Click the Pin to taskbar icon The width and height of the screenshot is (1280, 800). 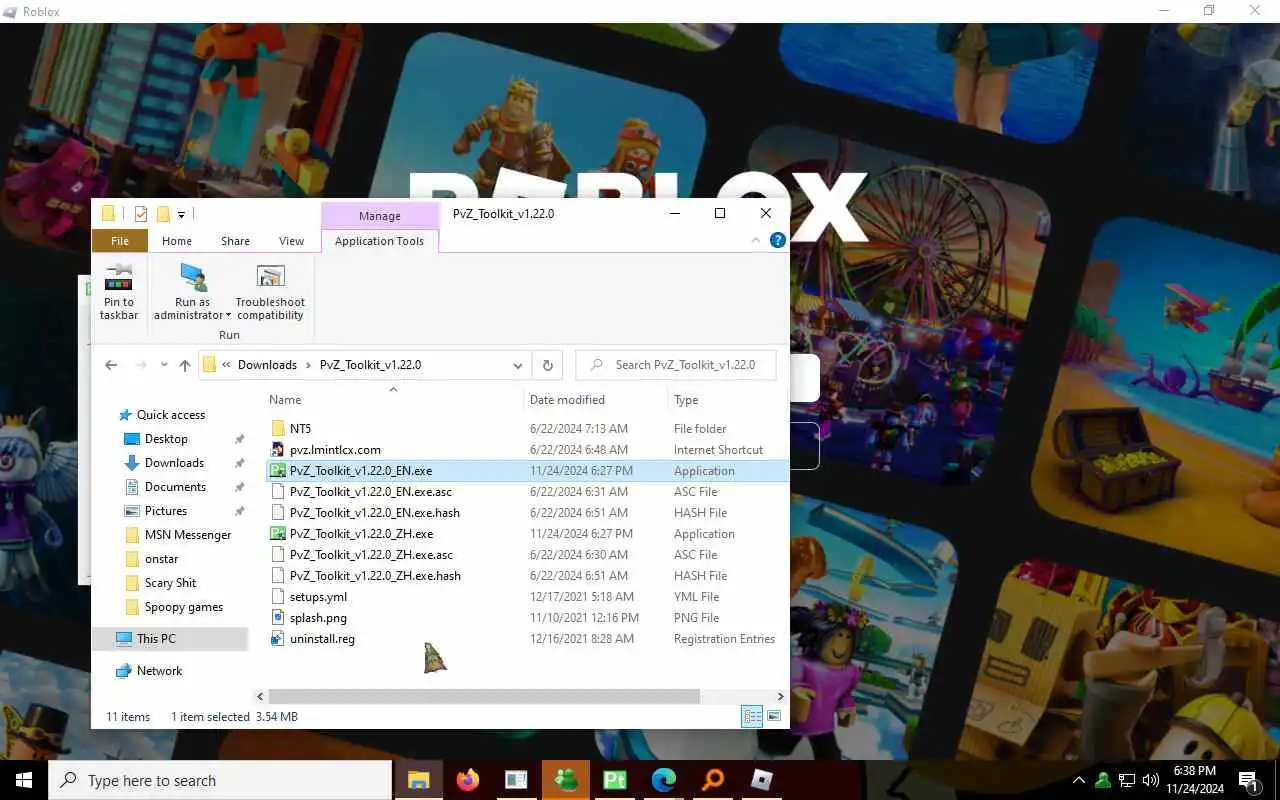point(118,278)
